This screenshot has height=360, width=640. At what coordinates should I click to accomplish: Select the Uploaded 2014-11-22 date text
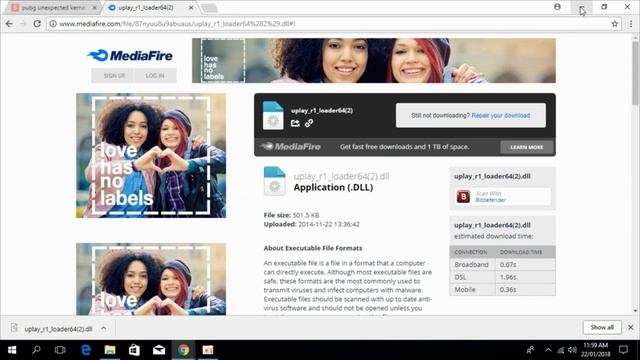[311, 224]
